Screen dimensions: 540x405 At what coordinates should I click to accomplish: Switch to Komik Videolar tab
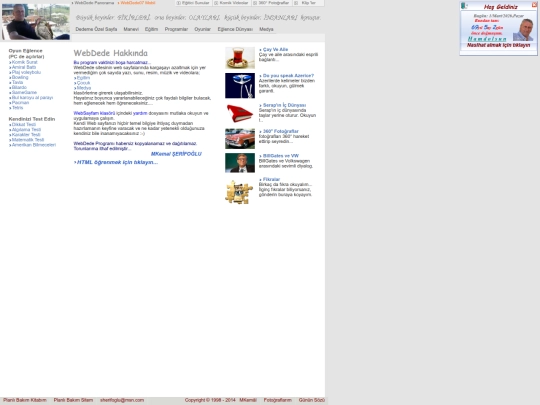coord(231,3)
